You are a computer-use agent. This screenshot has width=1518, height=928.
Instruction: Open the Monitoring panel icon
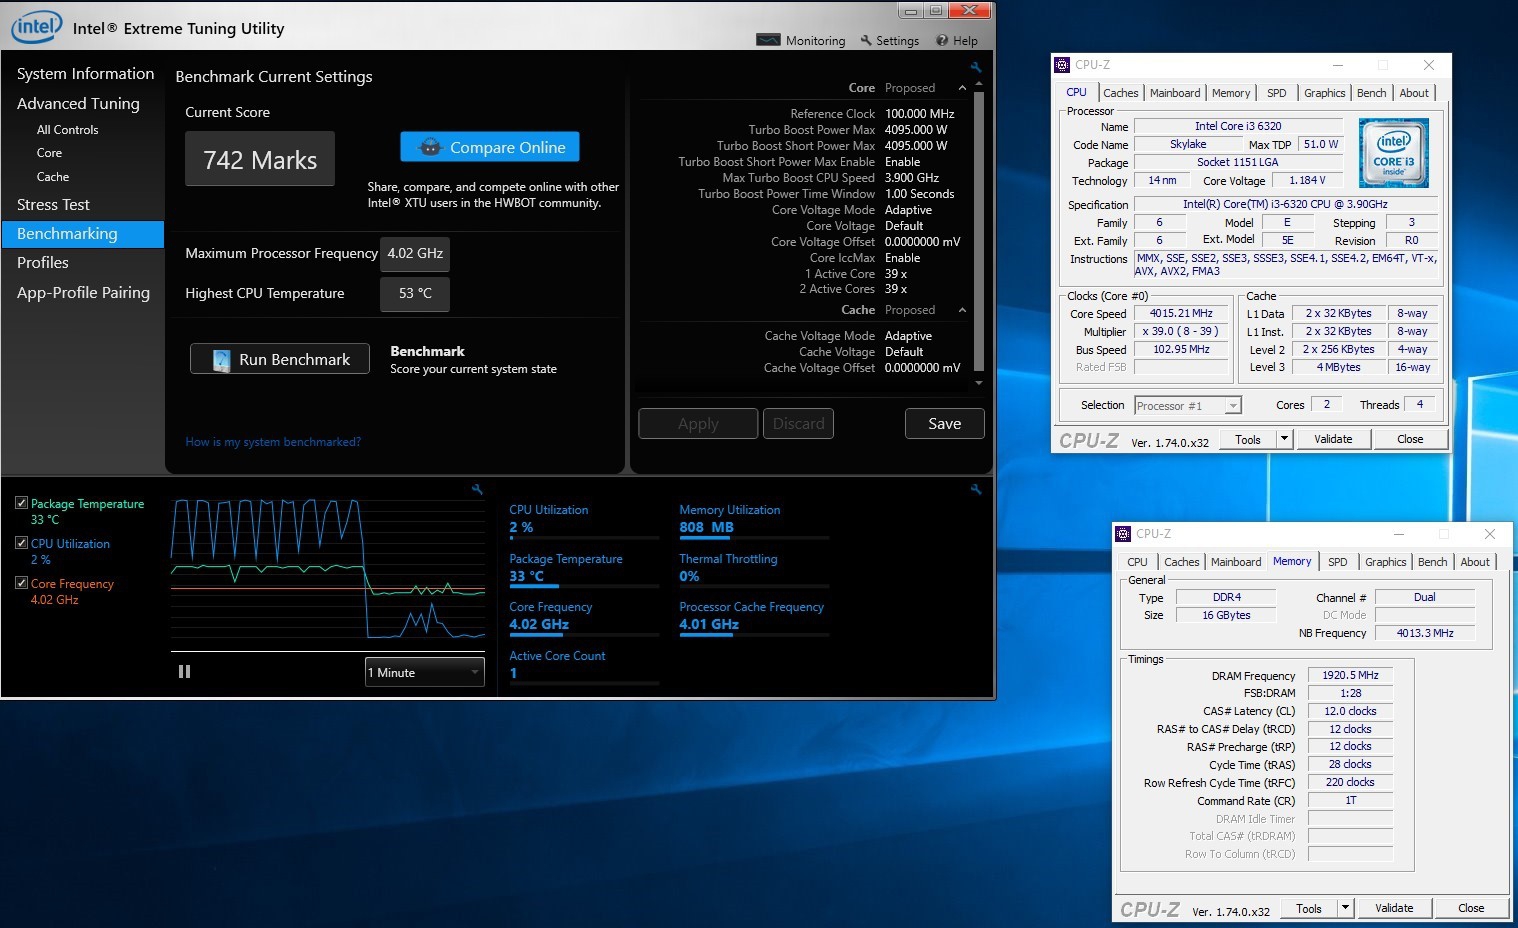tap(768, 40)
